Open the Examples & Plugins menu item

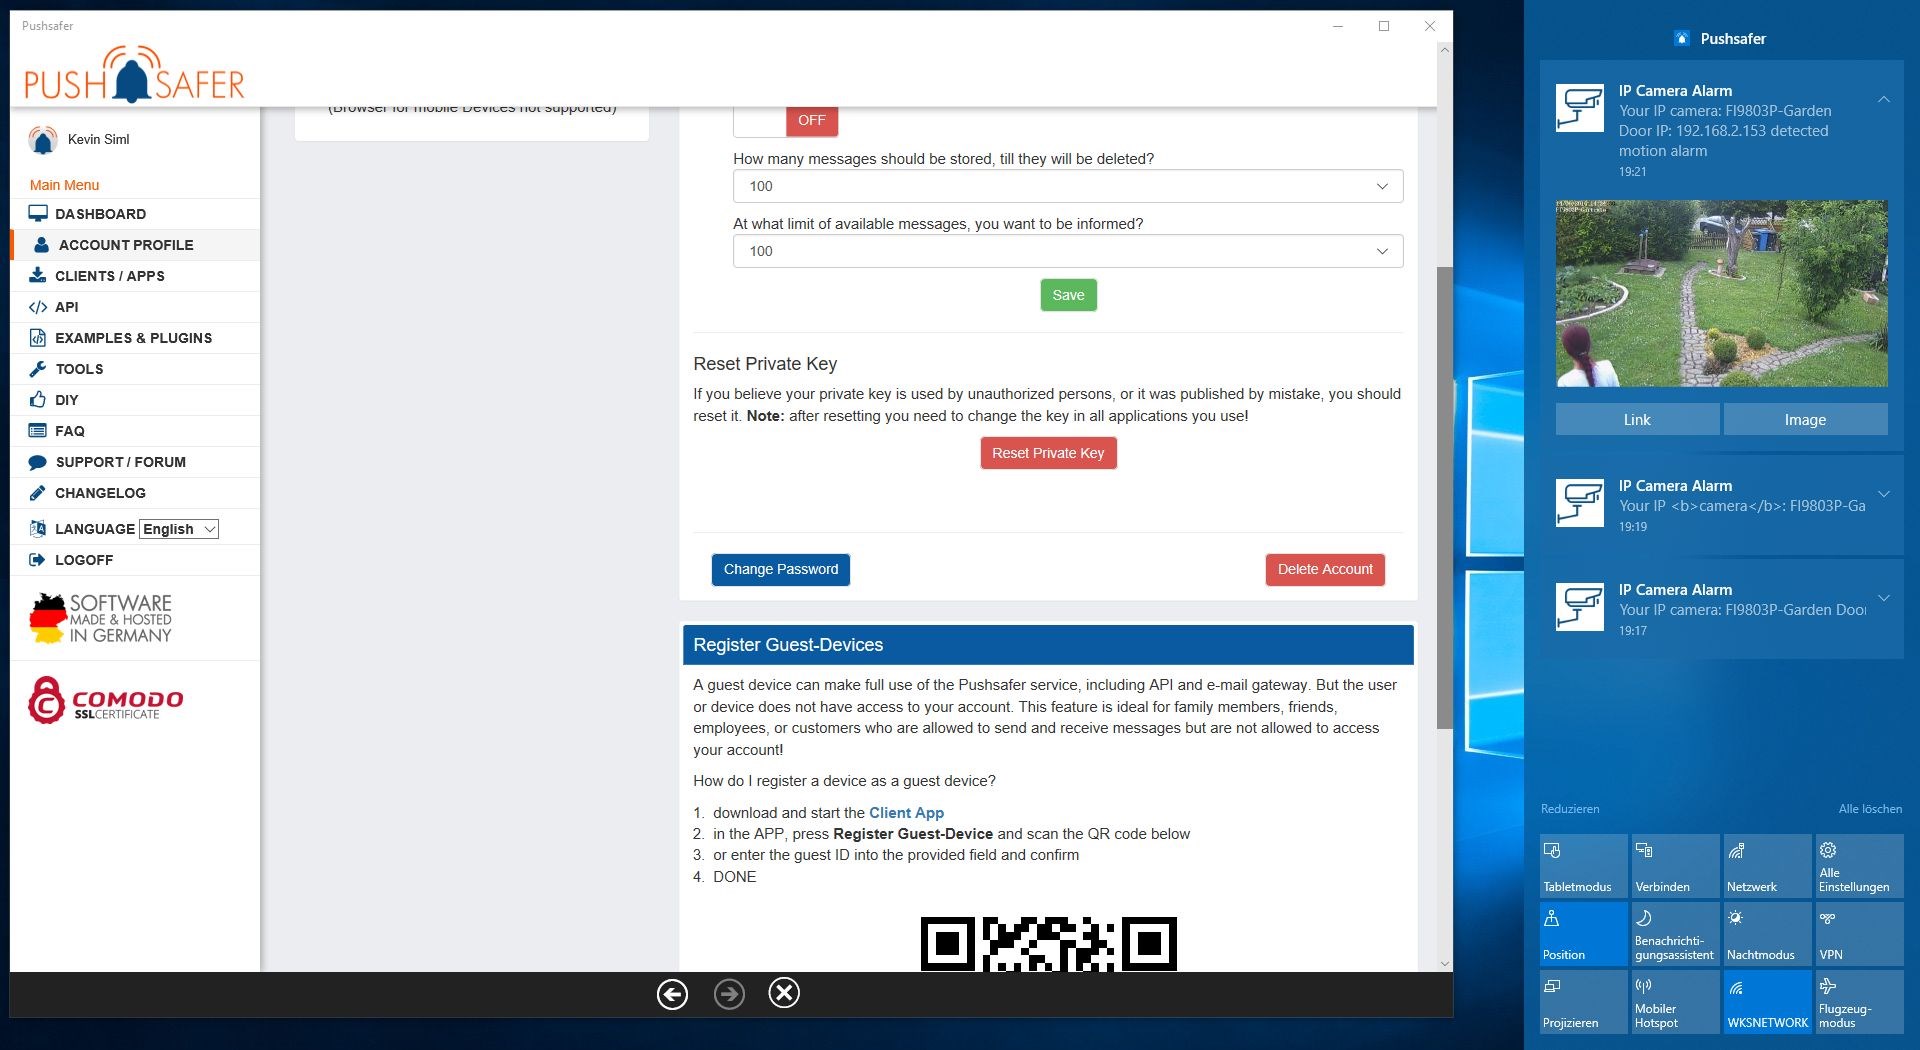point(135,338)
